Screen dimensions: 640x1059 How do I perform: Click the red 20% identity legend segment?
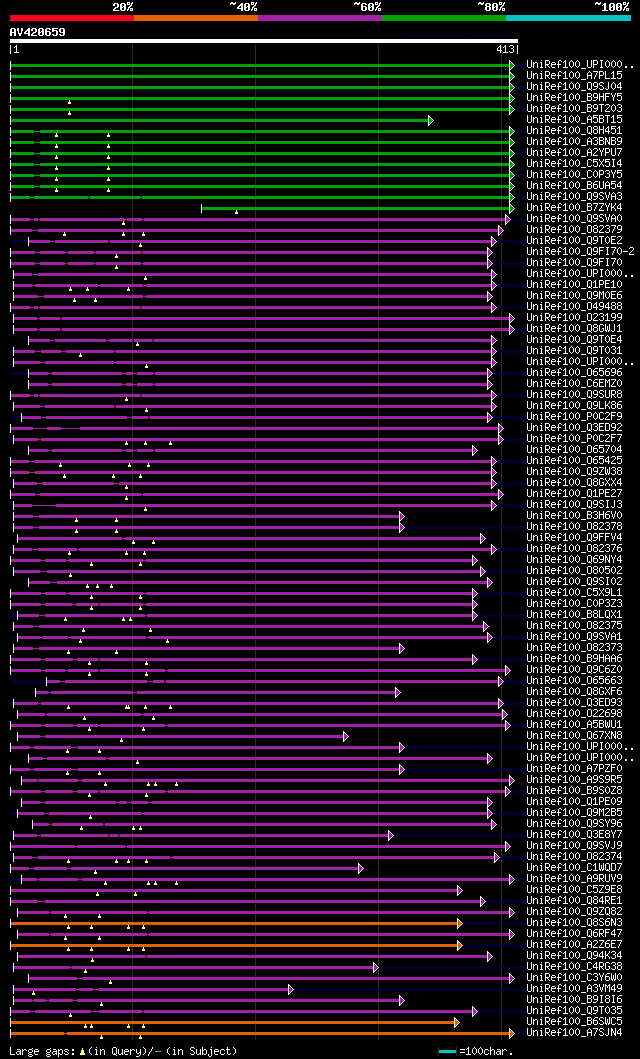[72, 18]
